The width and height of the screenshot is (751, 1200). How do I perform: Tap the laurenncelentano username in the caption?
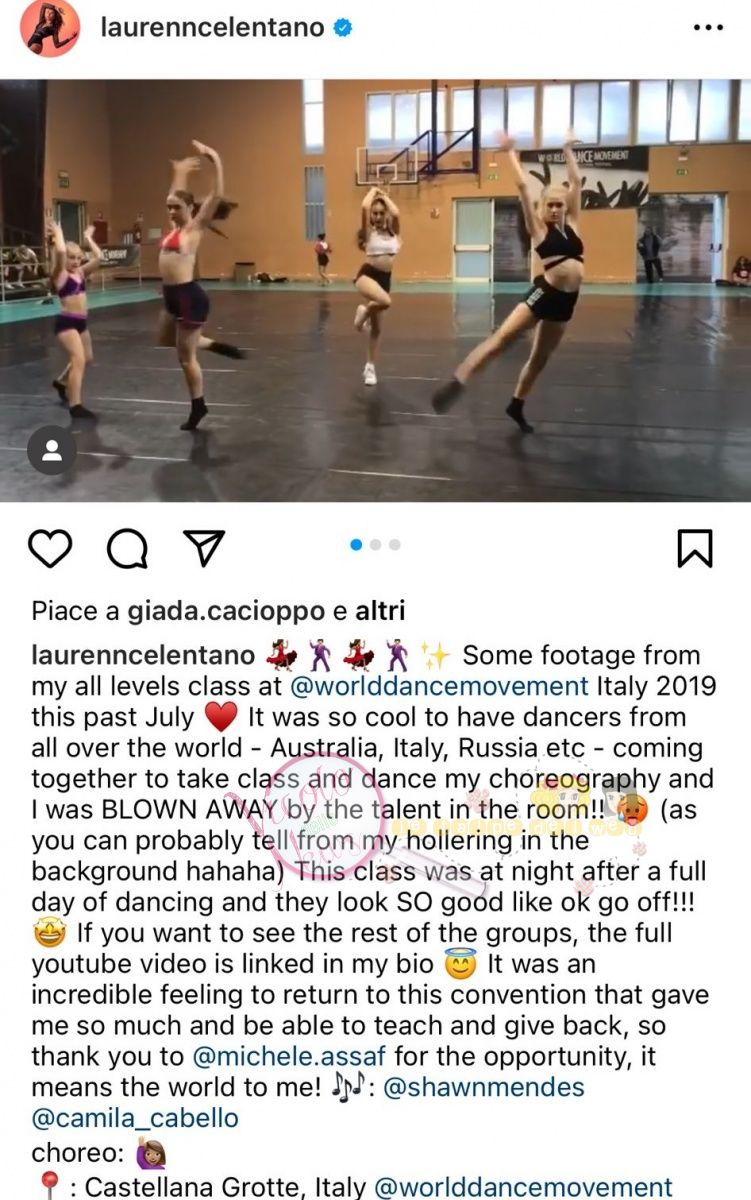click(143, 656)
